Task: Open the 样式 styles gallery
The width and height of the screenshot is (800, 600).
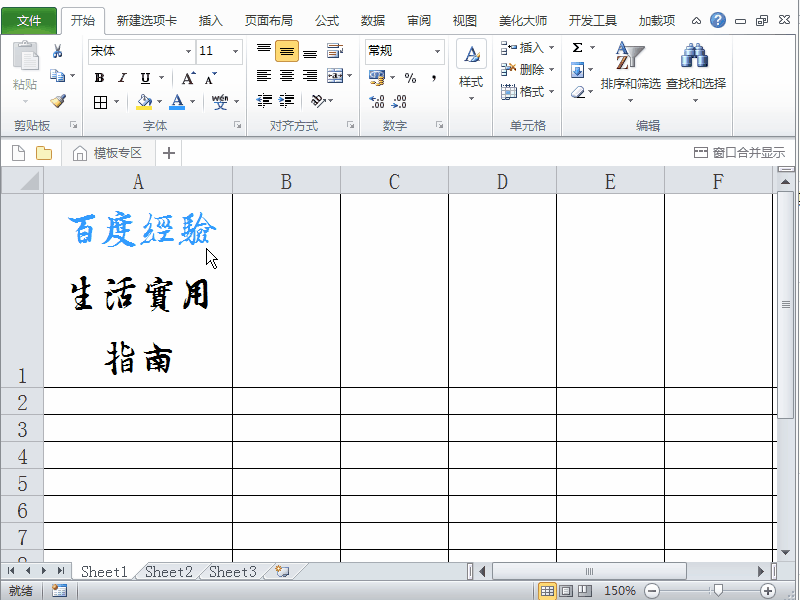Action: pyautogui.click(x=471, y=70)
